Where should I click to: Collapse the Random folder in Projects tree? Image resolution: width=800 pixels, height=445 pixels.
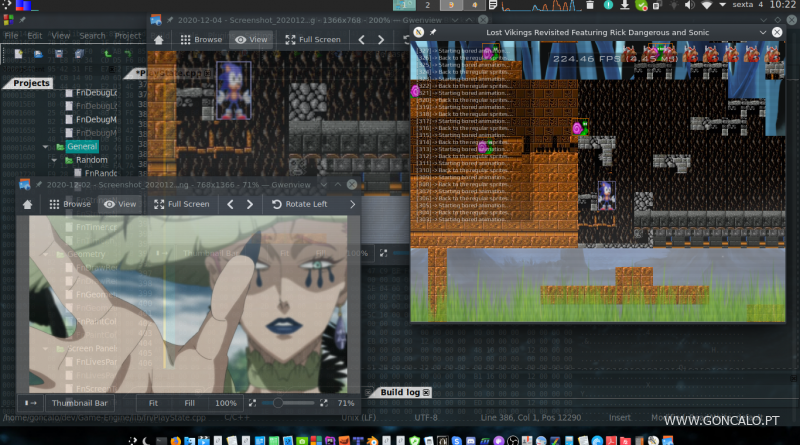pyautogui.click(x=54, y=160)
